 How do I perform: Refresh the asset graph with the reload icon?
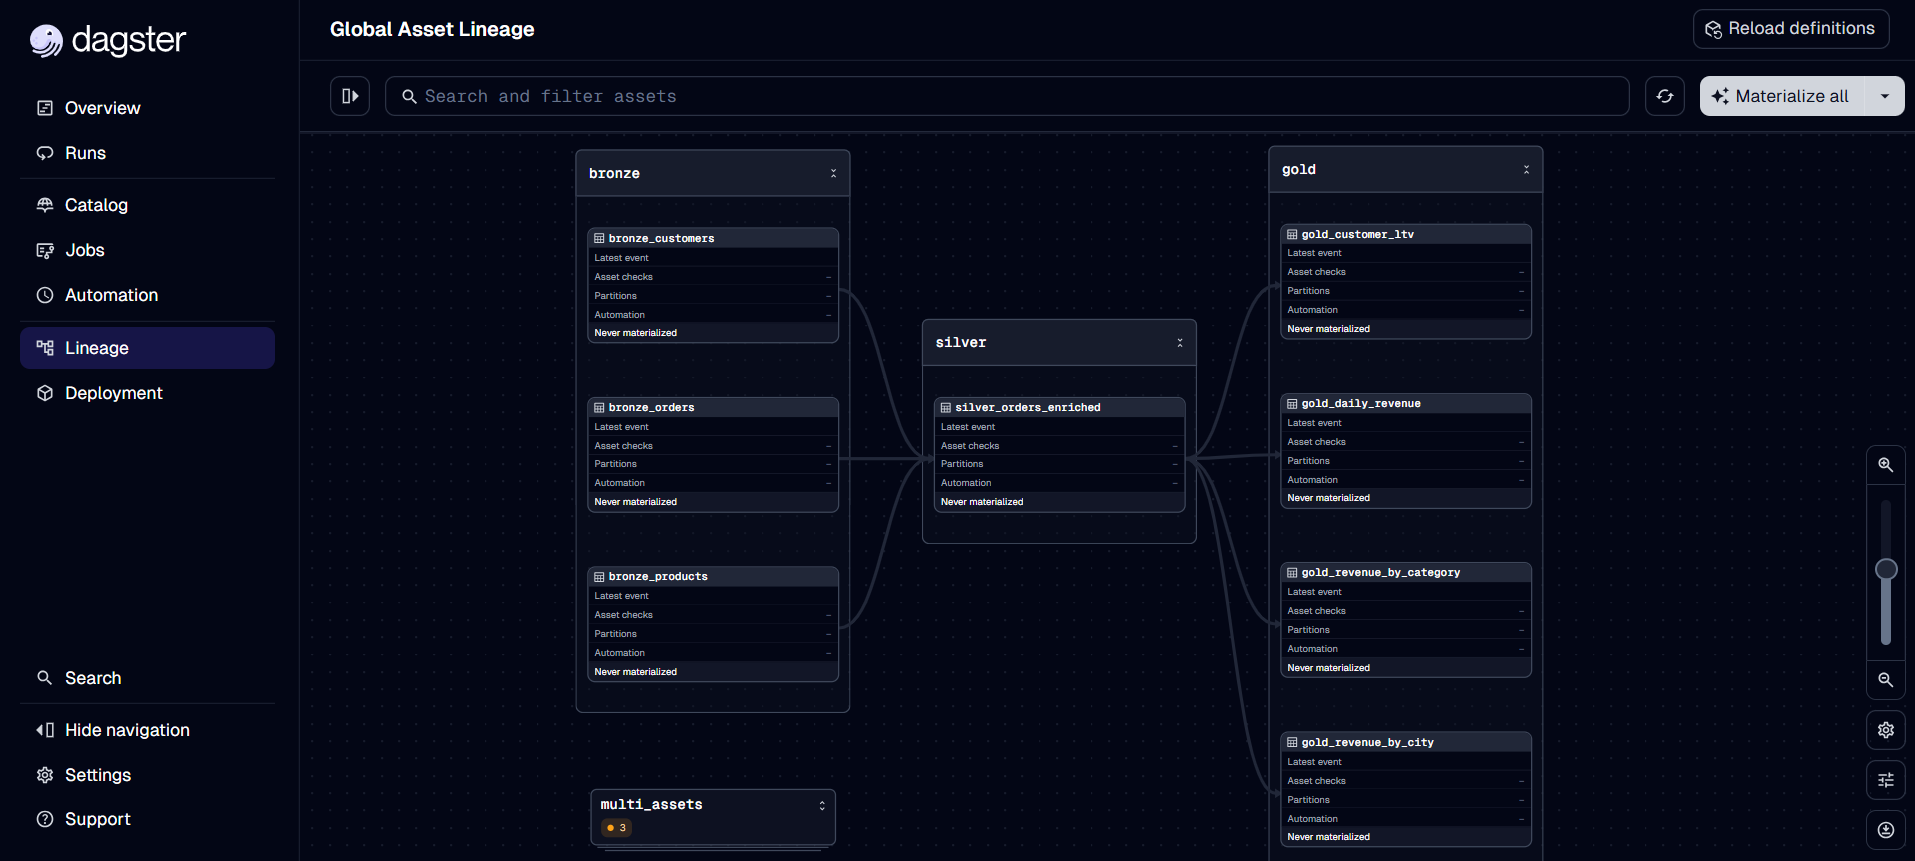(x=1665, y=96)
